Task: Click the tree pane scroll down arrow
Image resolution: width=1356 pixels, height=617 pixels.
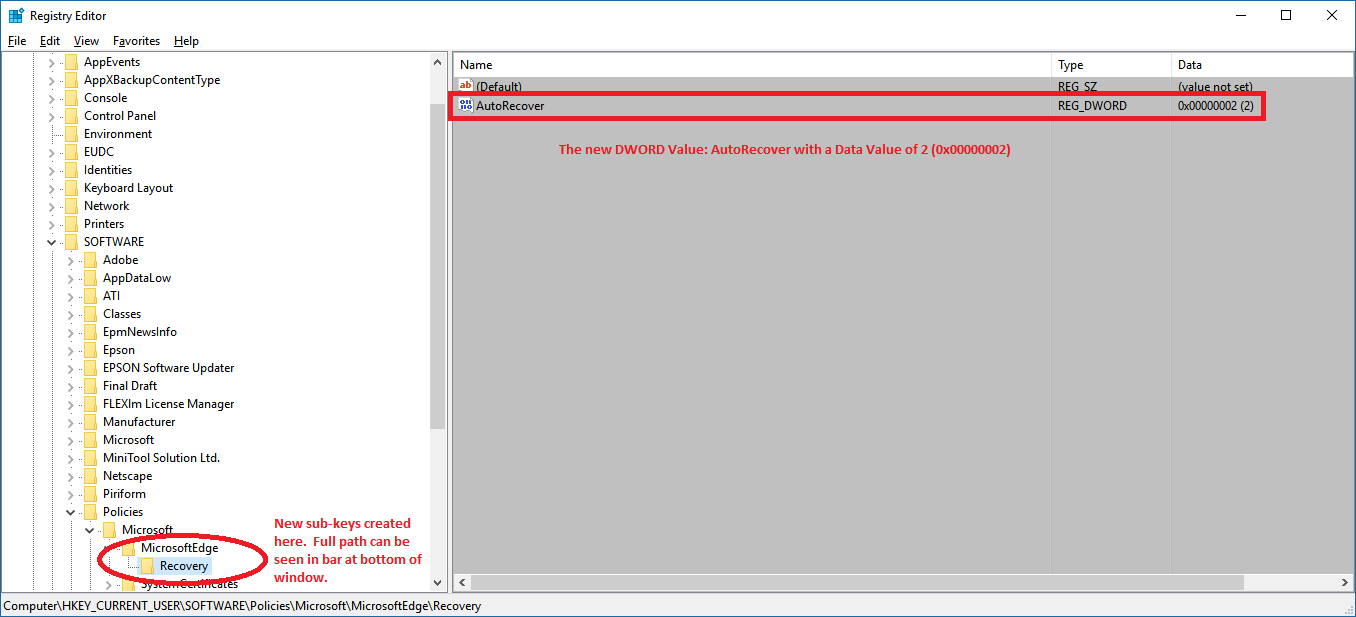Action: [x=437, y=582]
